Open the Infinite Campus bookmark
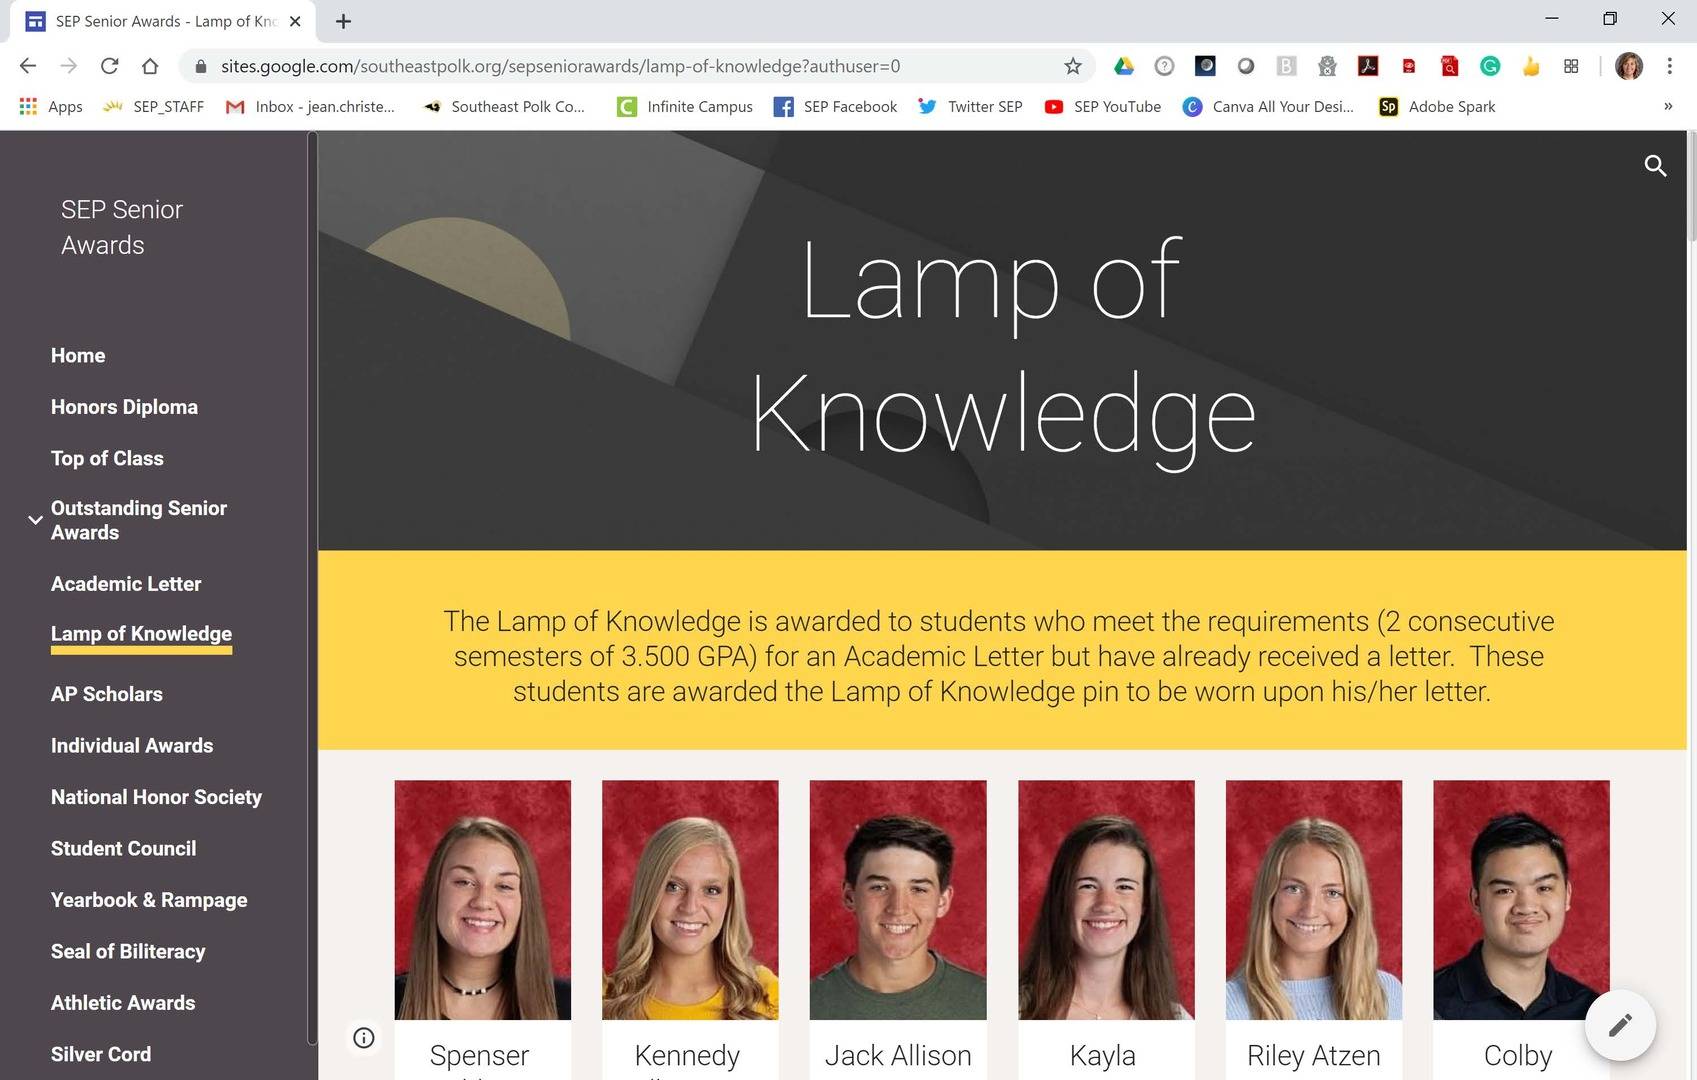Viewport: 1697px width, 1080px height. (x=685, y=106)
